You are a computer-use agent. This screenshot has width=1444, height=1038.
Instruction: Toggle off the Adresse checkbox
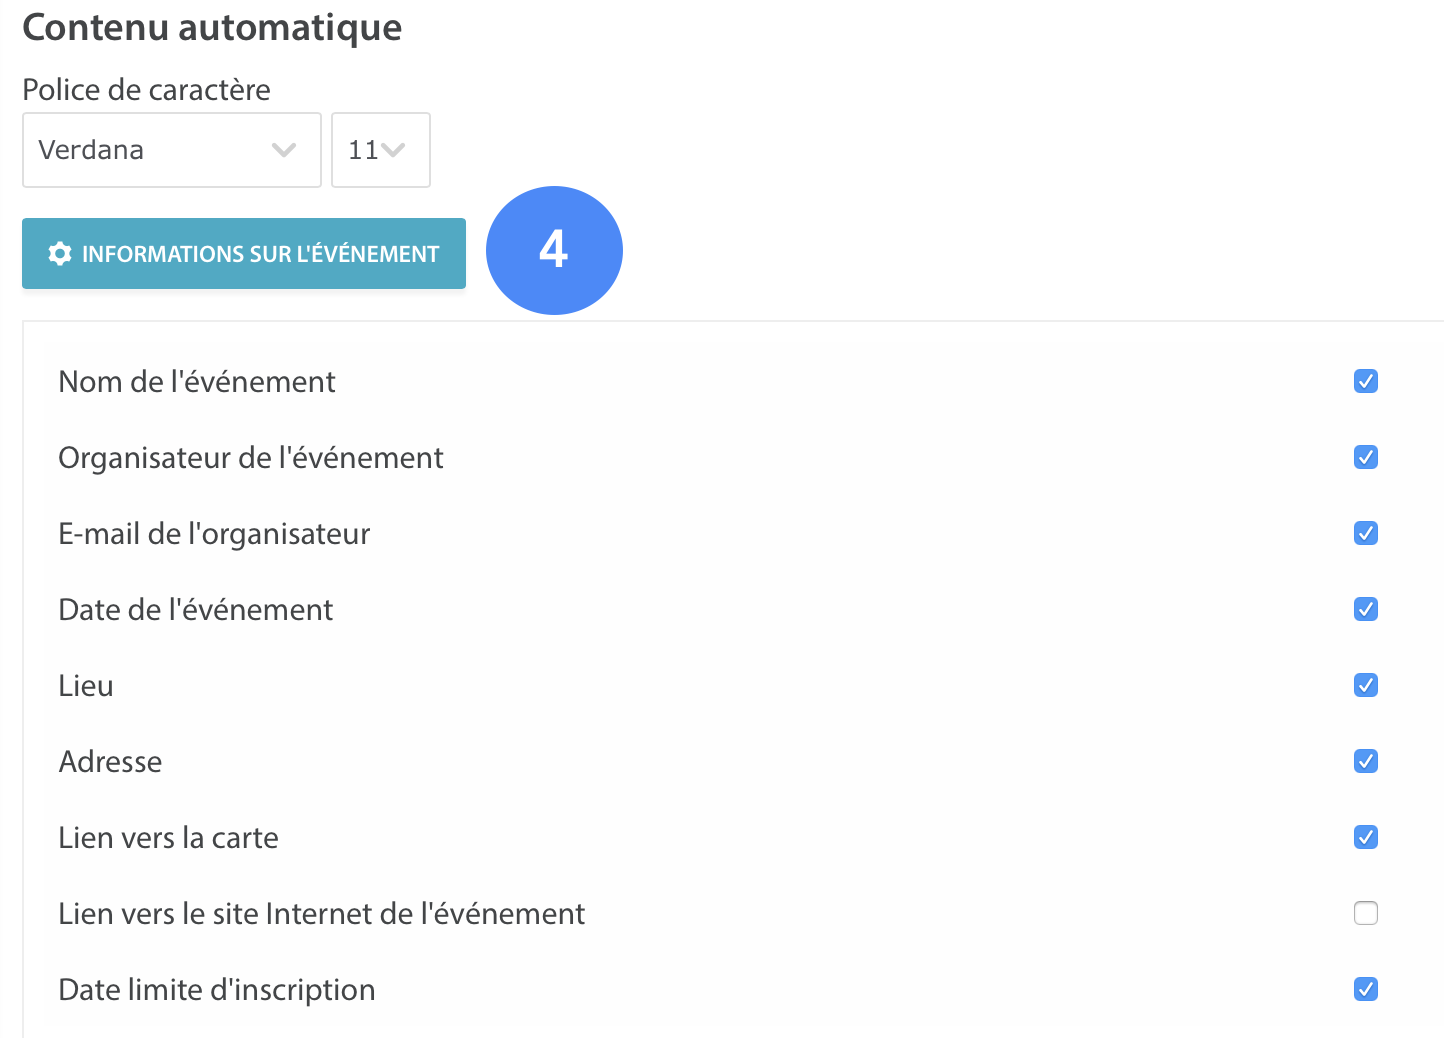(x=1366, y=761)
